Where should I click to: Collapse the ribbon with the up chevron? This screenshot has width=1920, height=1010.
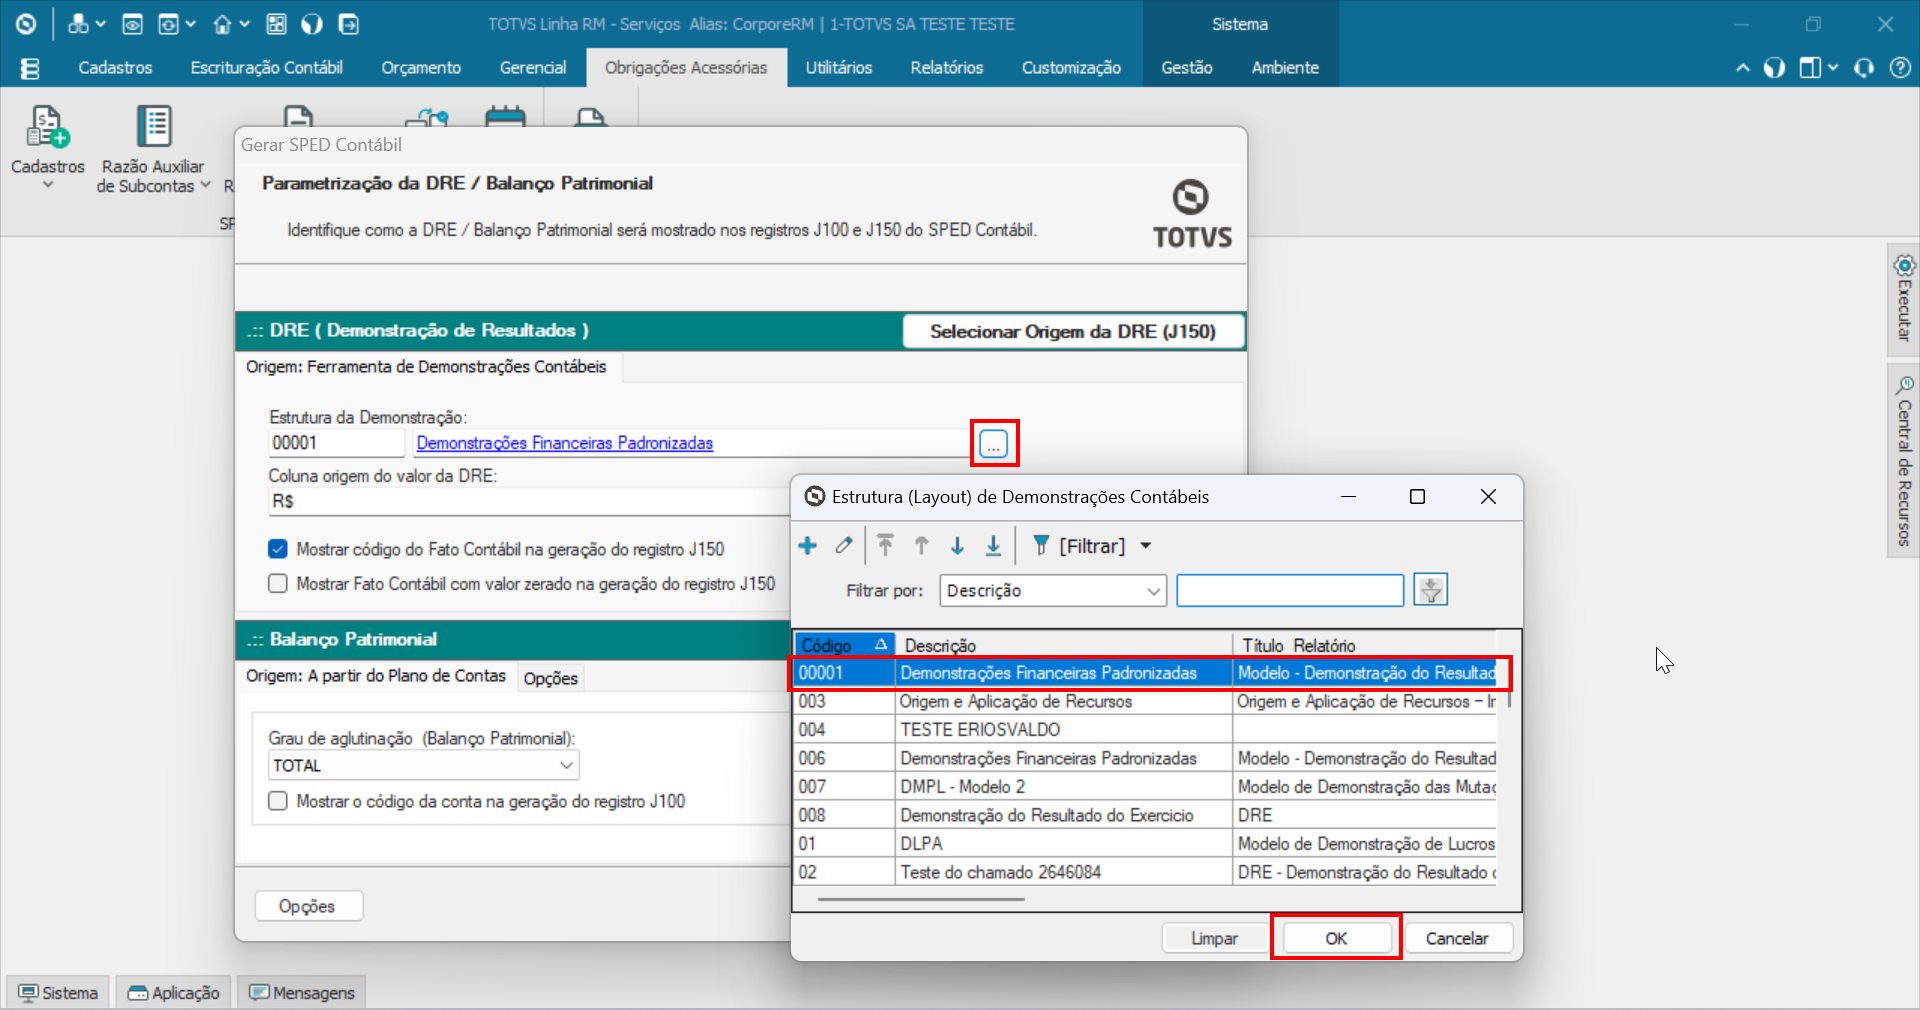tap(1743, 68)
